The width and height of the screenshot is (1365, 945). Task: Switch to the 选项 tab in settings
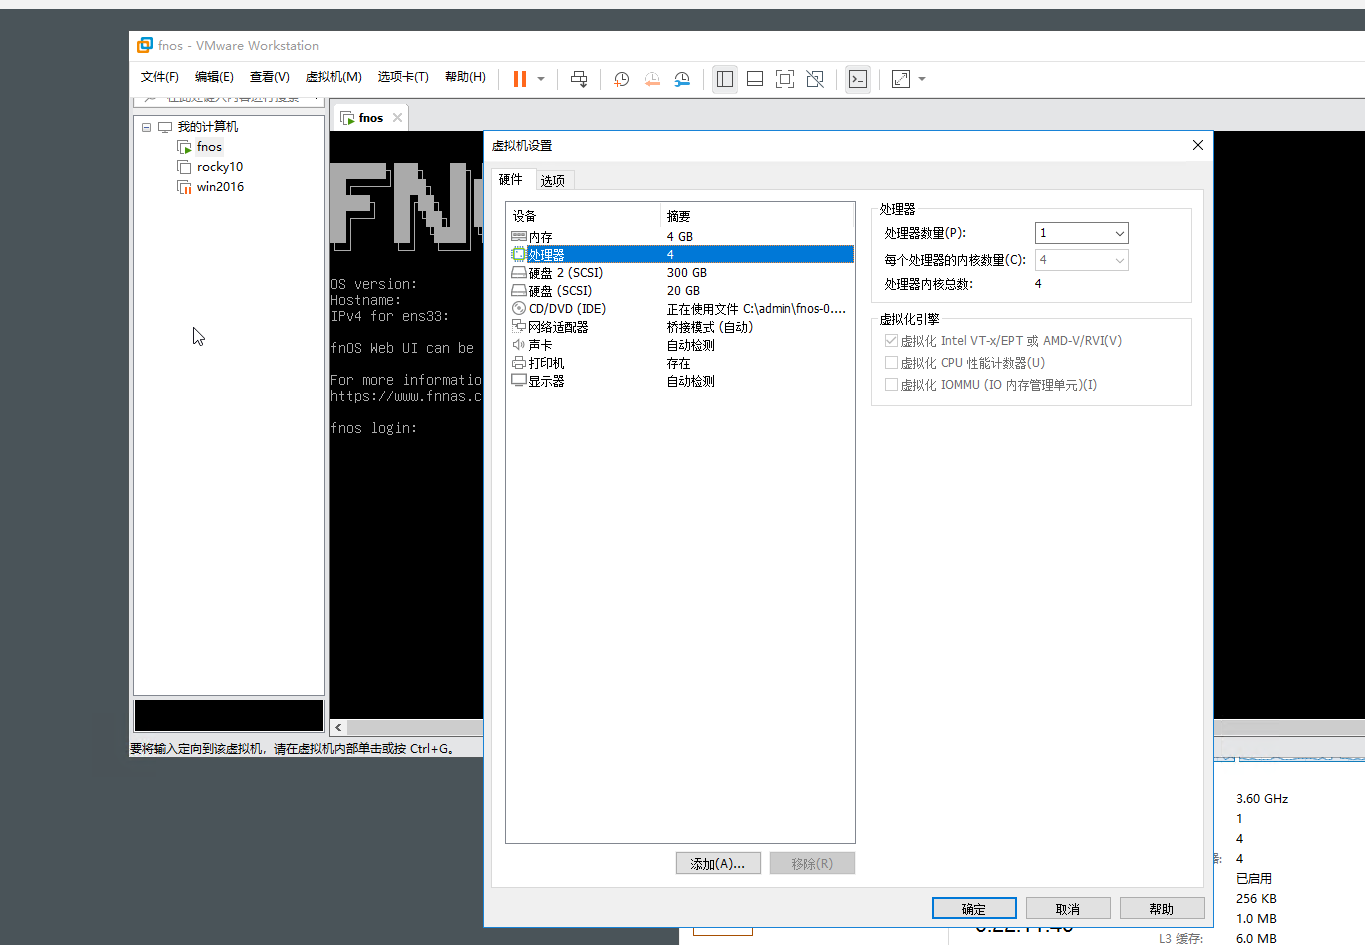point(553,180)
